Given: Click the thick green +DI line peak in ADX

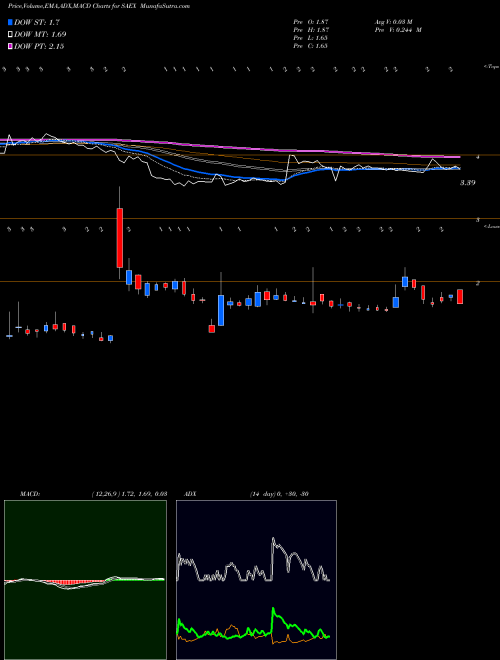Looking at the screenshot, I should tap(273, 609).
